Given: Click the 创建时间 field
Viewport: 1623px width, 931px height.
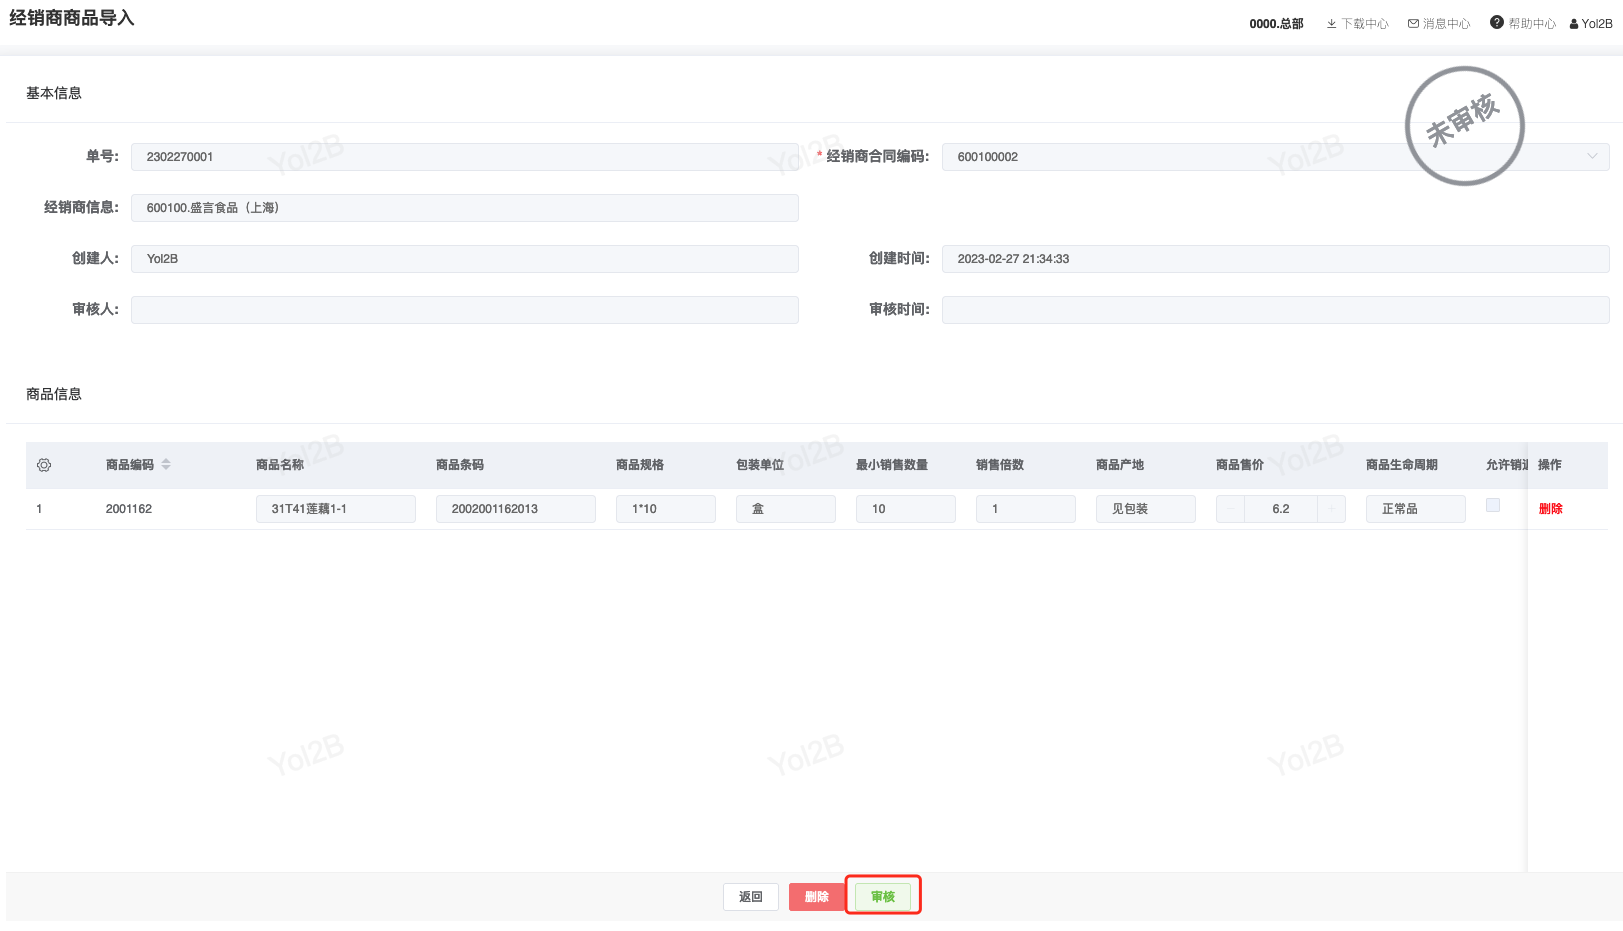Looking at the screenshot, I should pos(1276,259).
